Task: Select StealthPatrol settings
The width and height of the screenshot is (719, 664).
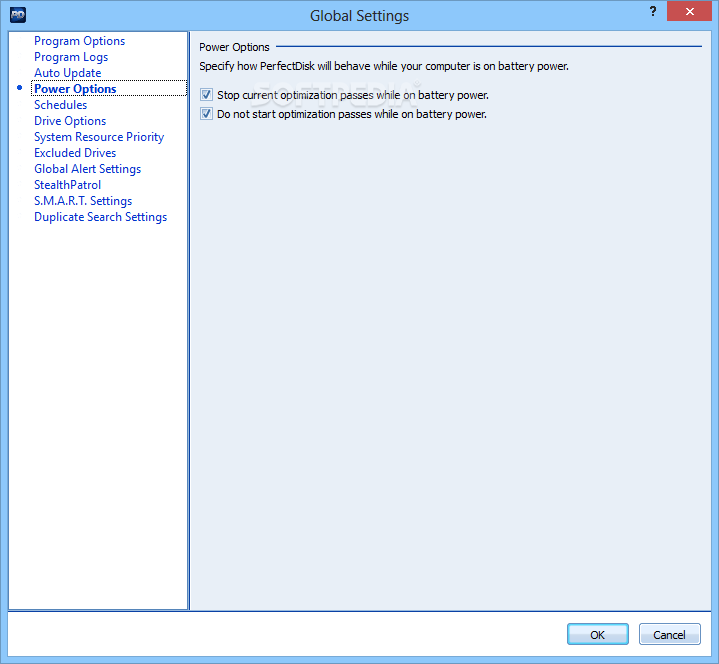Action: coord(67,185)
